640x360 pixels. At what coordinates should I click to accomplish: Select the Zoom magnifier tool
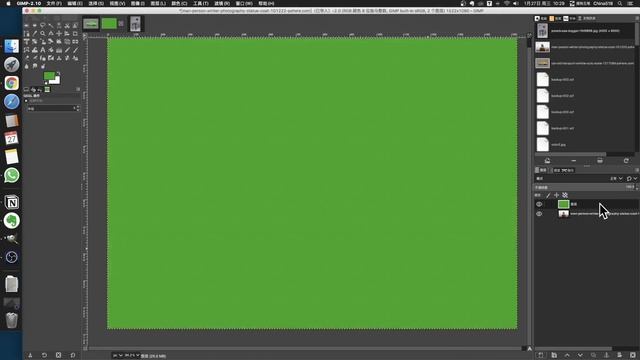point(43,33)
